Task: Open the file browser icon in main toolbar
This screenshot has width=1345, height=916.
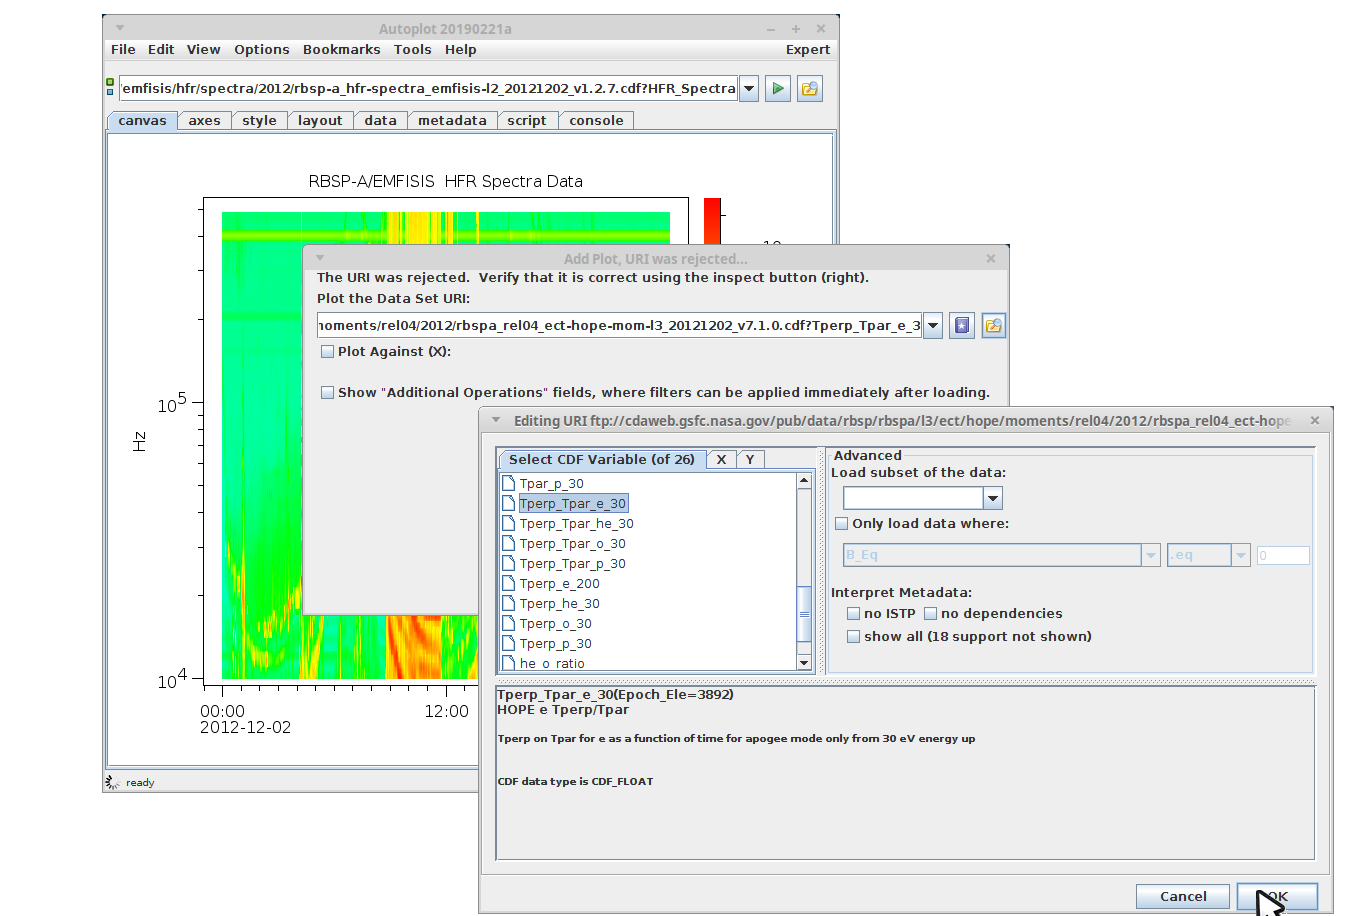Action: point(809,89)
